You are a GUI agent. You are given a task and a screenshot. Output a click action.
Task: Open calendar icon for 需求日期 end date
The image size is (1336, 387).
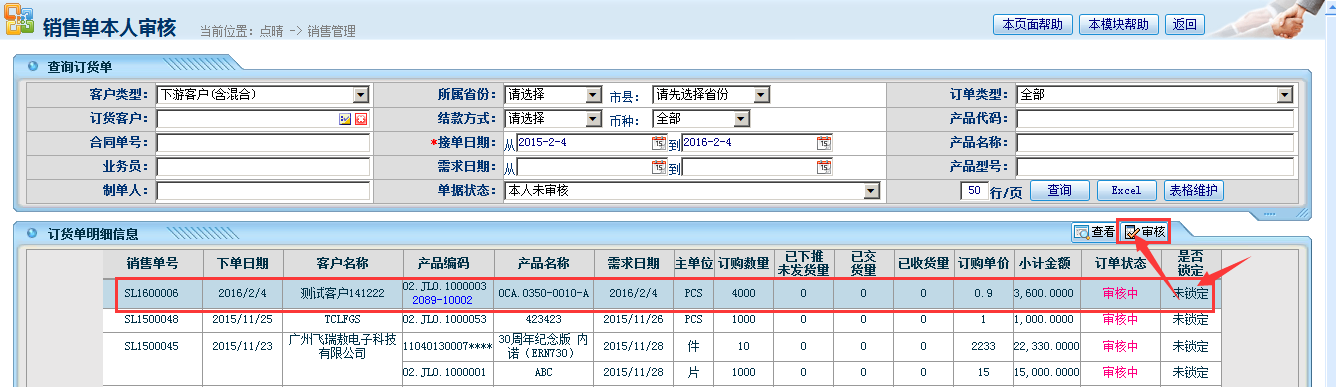click(x=824, y=167)
